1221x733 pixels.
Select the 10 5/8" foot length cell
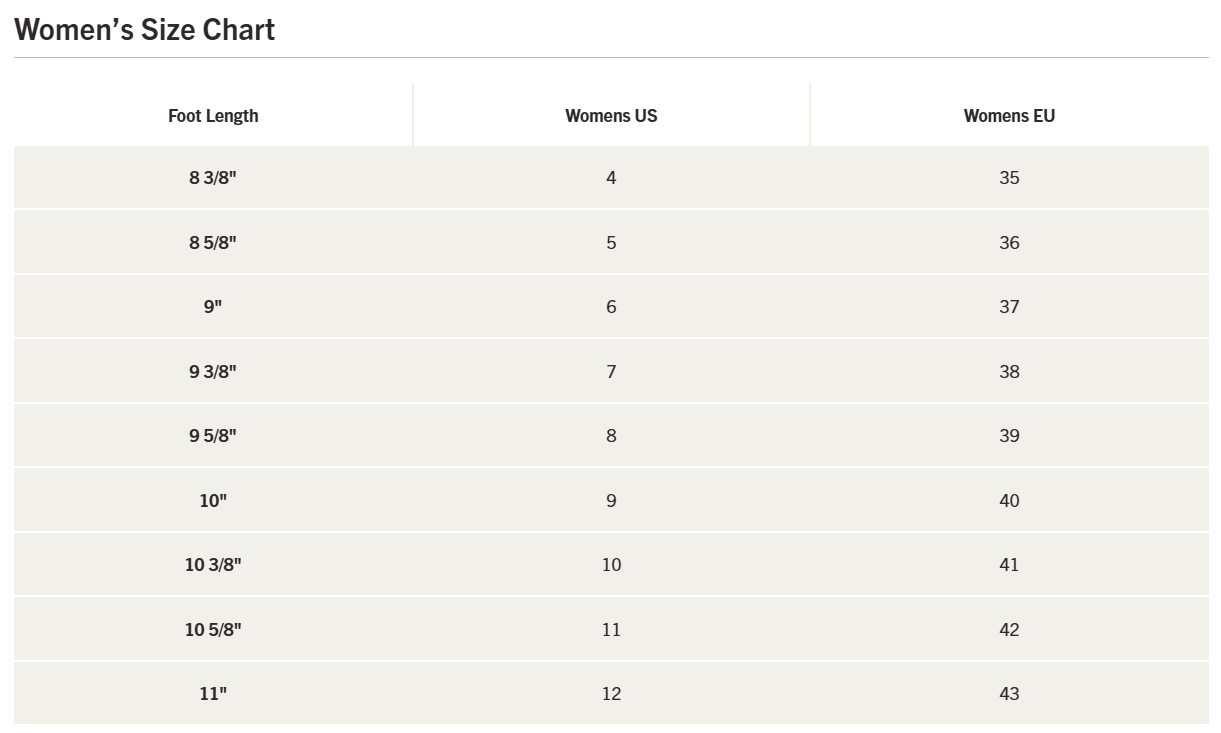click(x=213, y=630)
